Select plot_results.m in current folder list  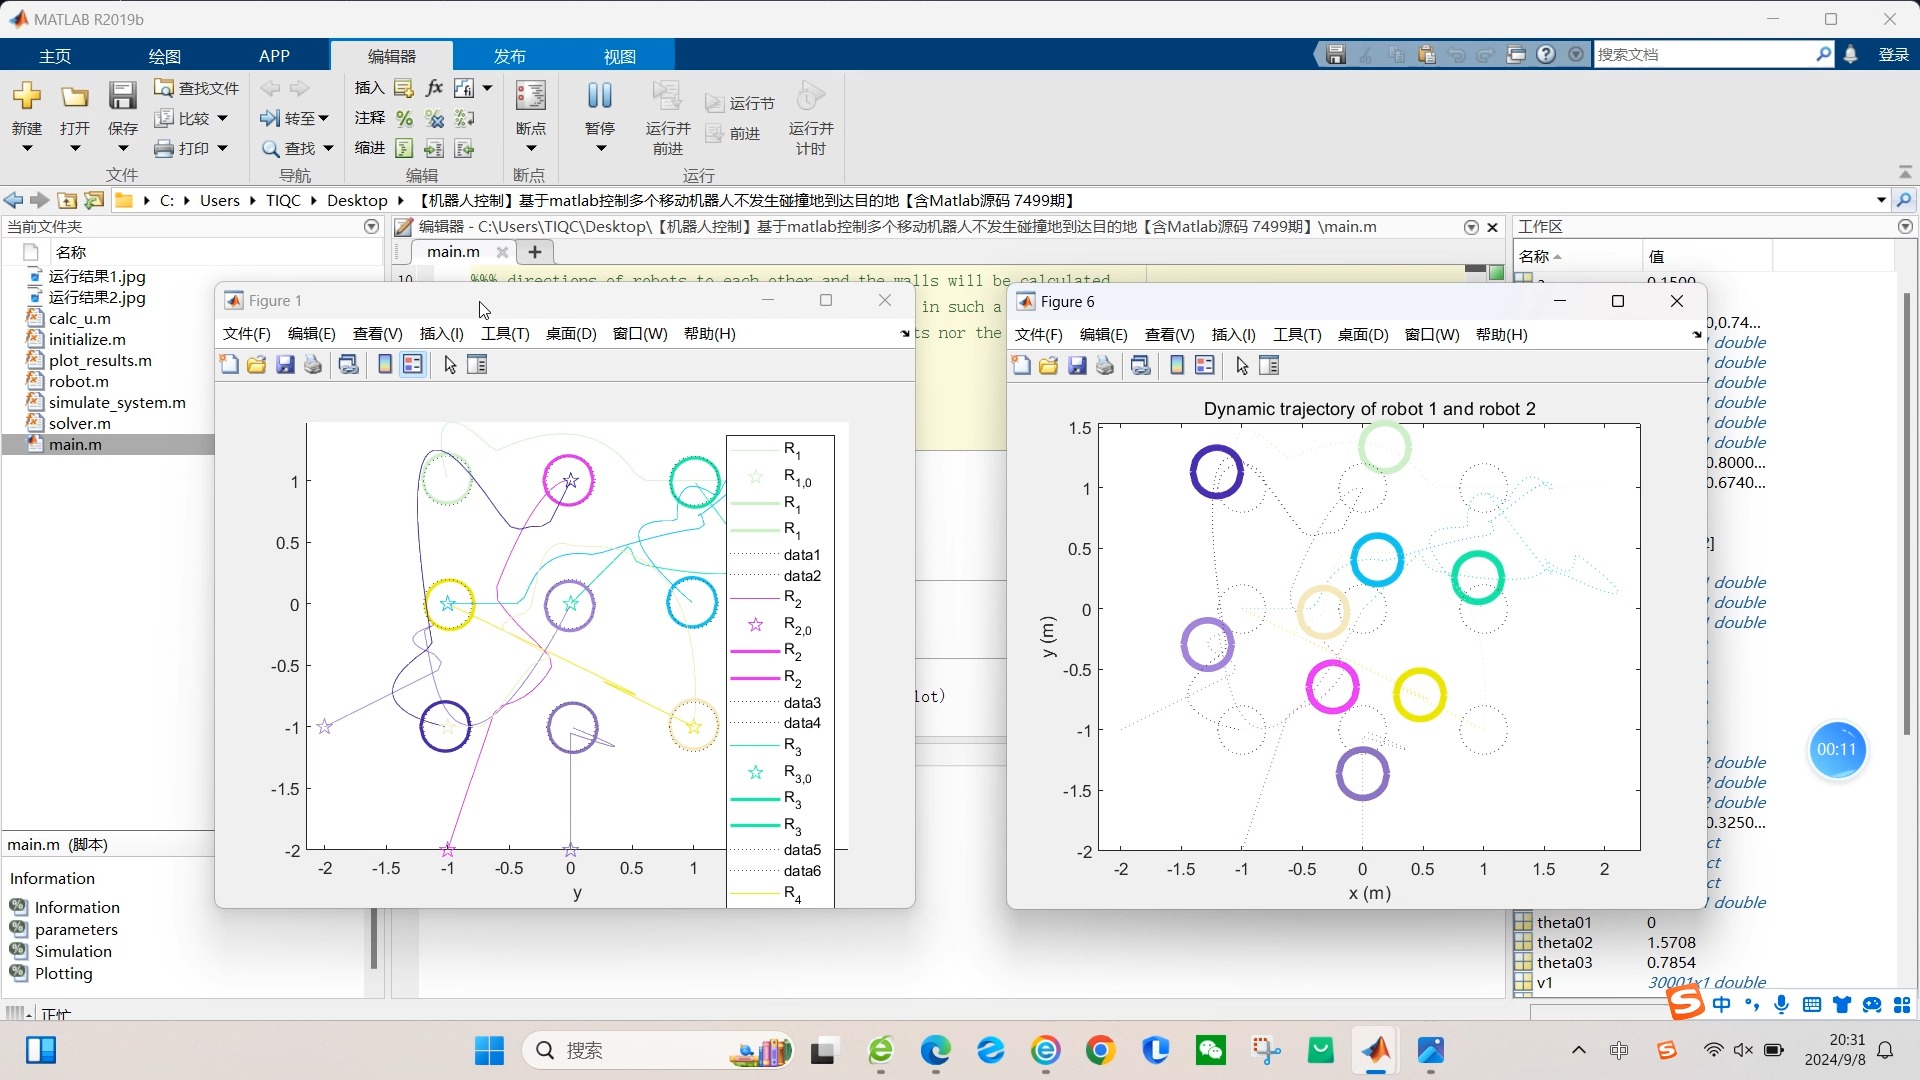100,360
